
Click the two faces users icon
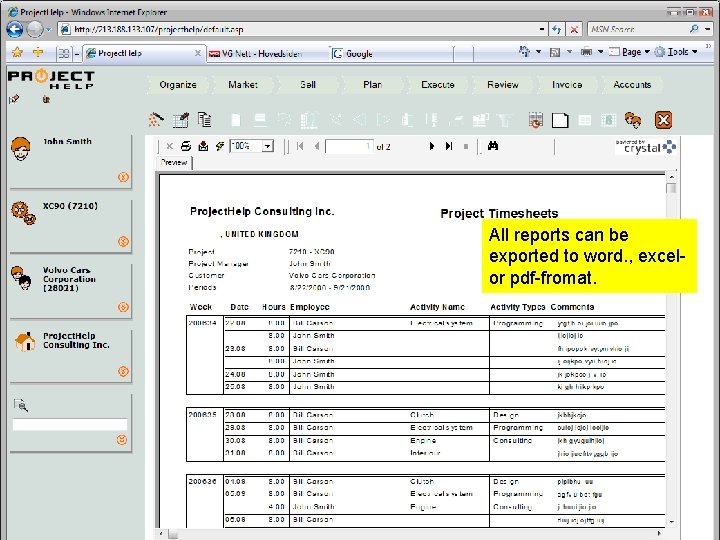(633, 120)
